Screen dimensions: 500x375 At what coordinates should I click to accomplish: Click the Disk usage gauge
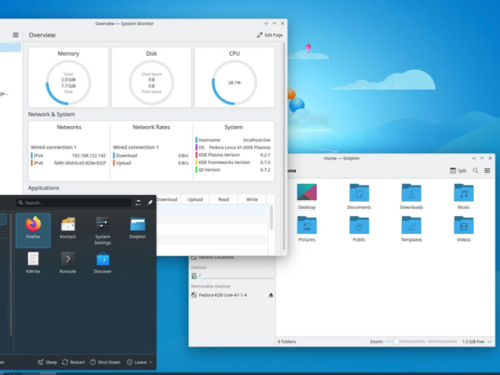[x=151, y=82]
